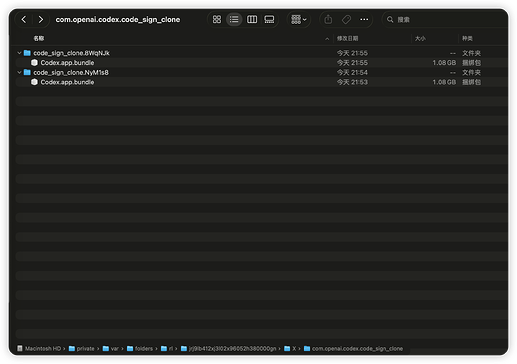Sort by the 大小 column header
Image resolution: width=517 pixels, height=364 pixels.
click(420, 38)
